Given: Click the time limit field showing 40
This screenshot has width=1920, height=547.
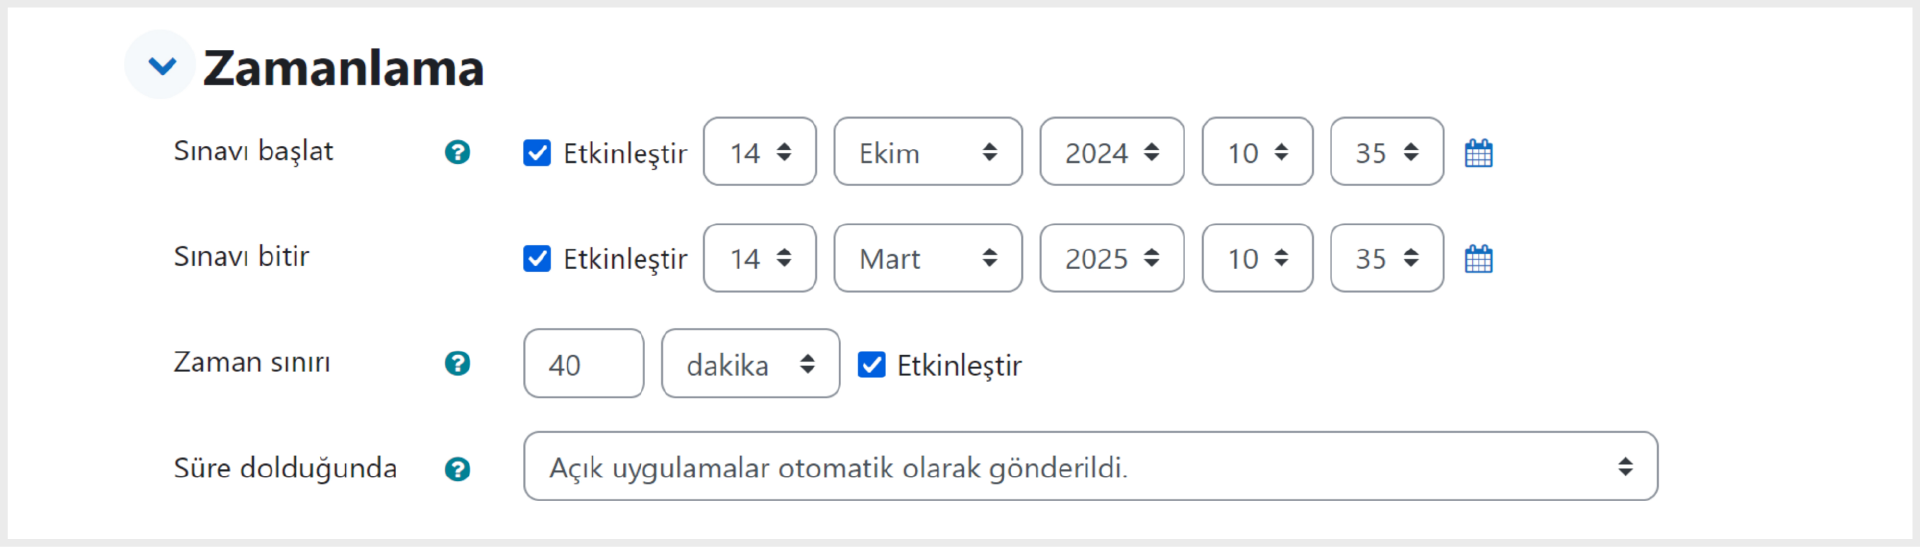Looking at the screenshot, I should coord(583,364).
